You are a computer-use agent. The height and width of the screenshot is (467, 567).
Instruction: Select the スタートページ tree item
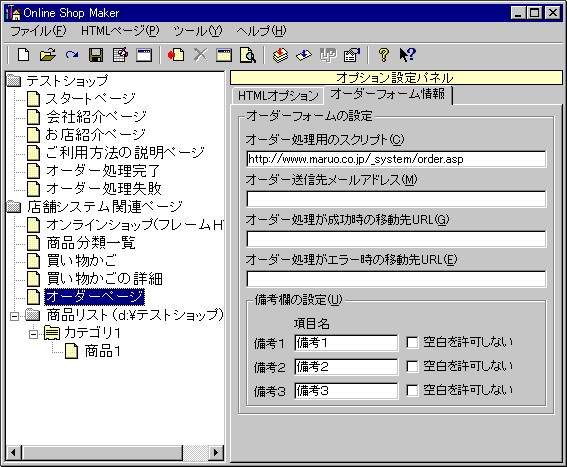click(90, 98)
